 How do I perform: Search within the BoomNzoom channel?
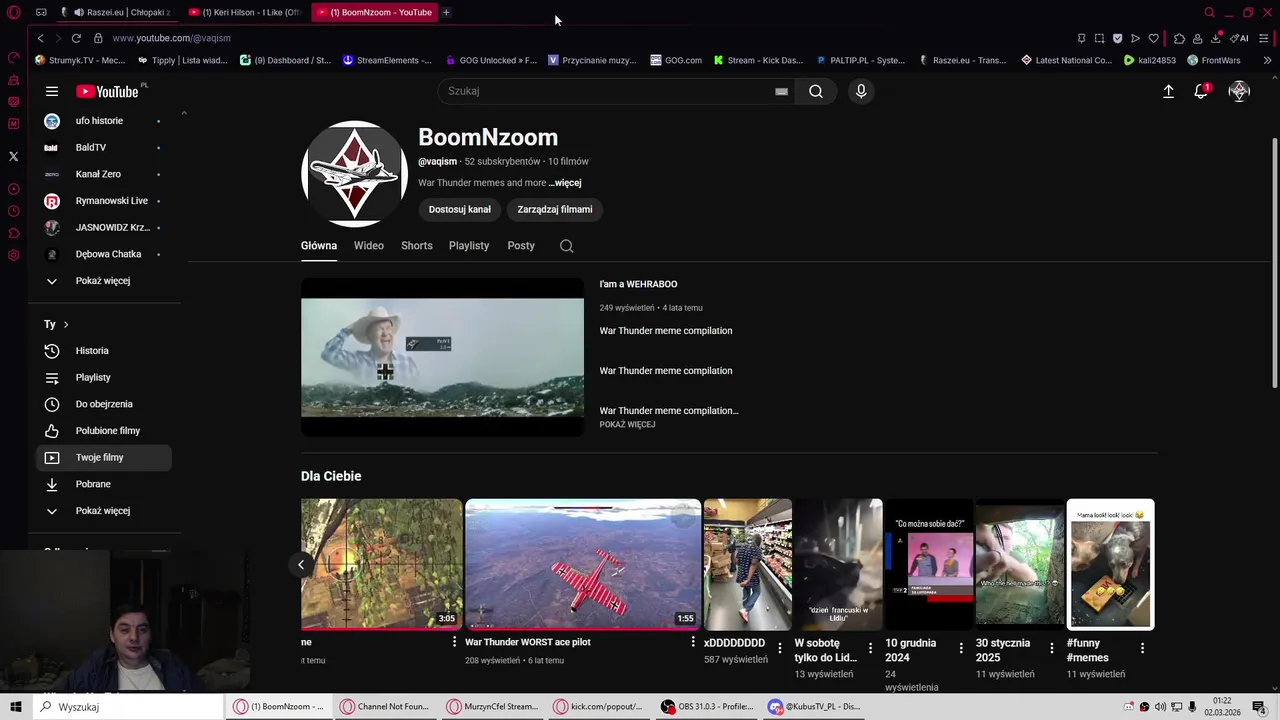[x=566, y=246]
